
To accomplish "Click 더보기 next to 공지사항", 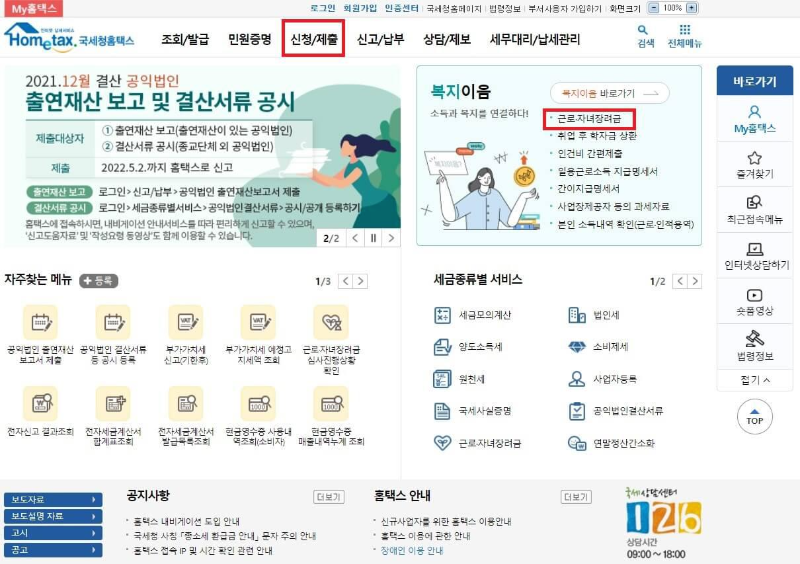I will tap(329, 497).
